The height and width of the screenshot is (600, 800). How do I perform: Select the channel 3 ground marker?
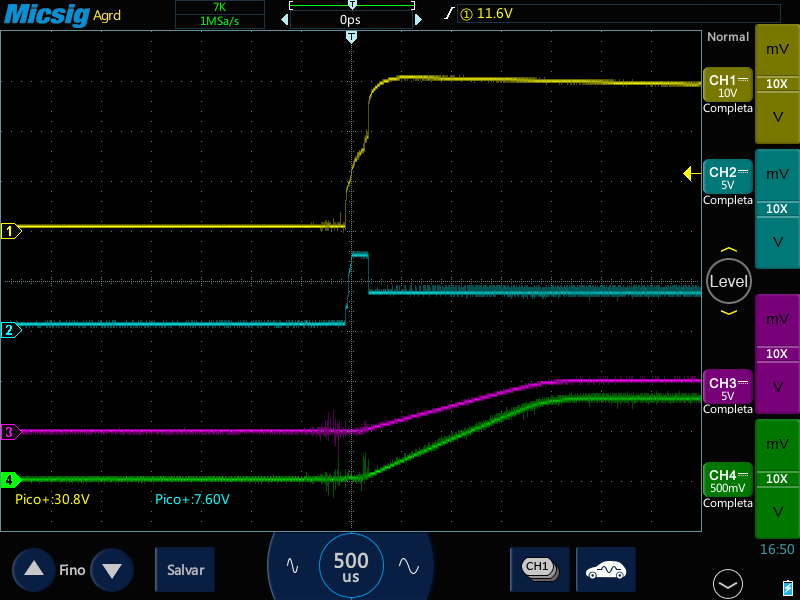[x=11, y=432]
